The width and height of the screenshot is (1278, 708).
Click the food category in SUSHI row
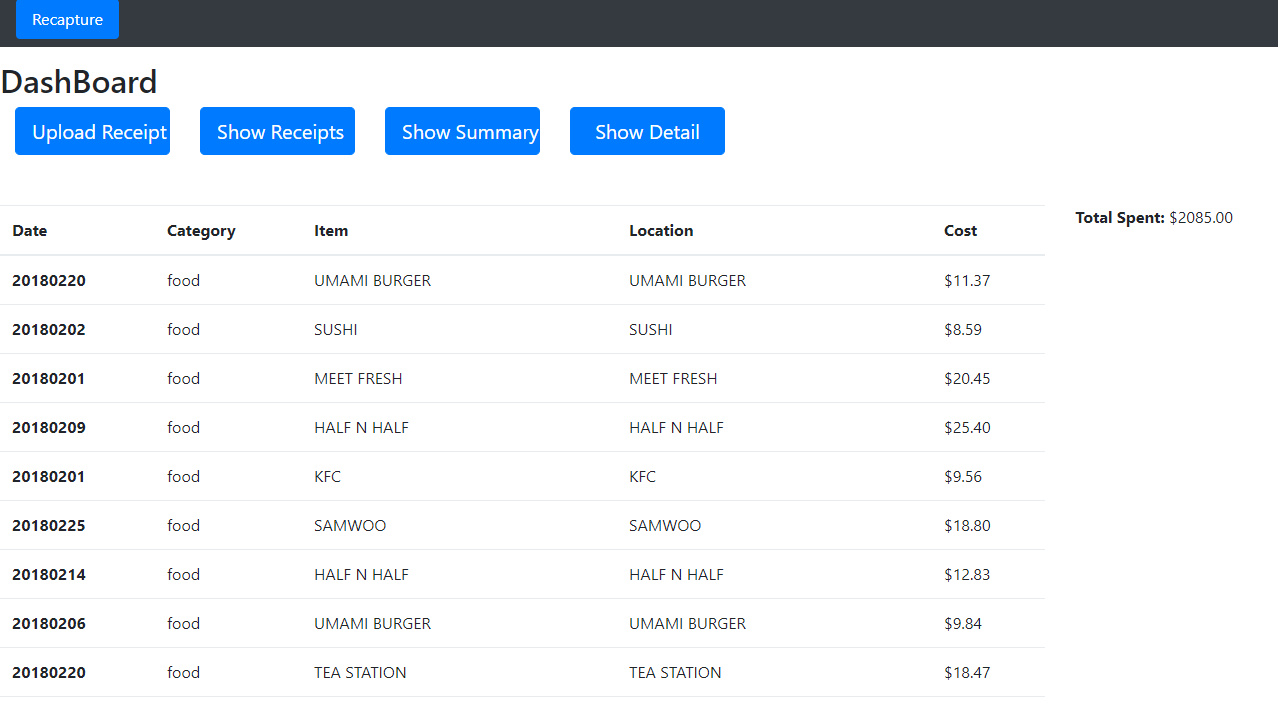click(183, 329)
